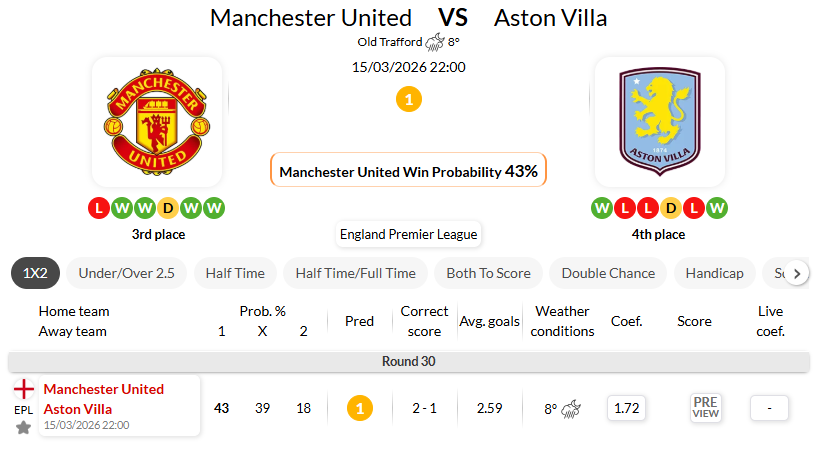
Task: Click the orange prediction circle below match date
Action: point(408,99)
